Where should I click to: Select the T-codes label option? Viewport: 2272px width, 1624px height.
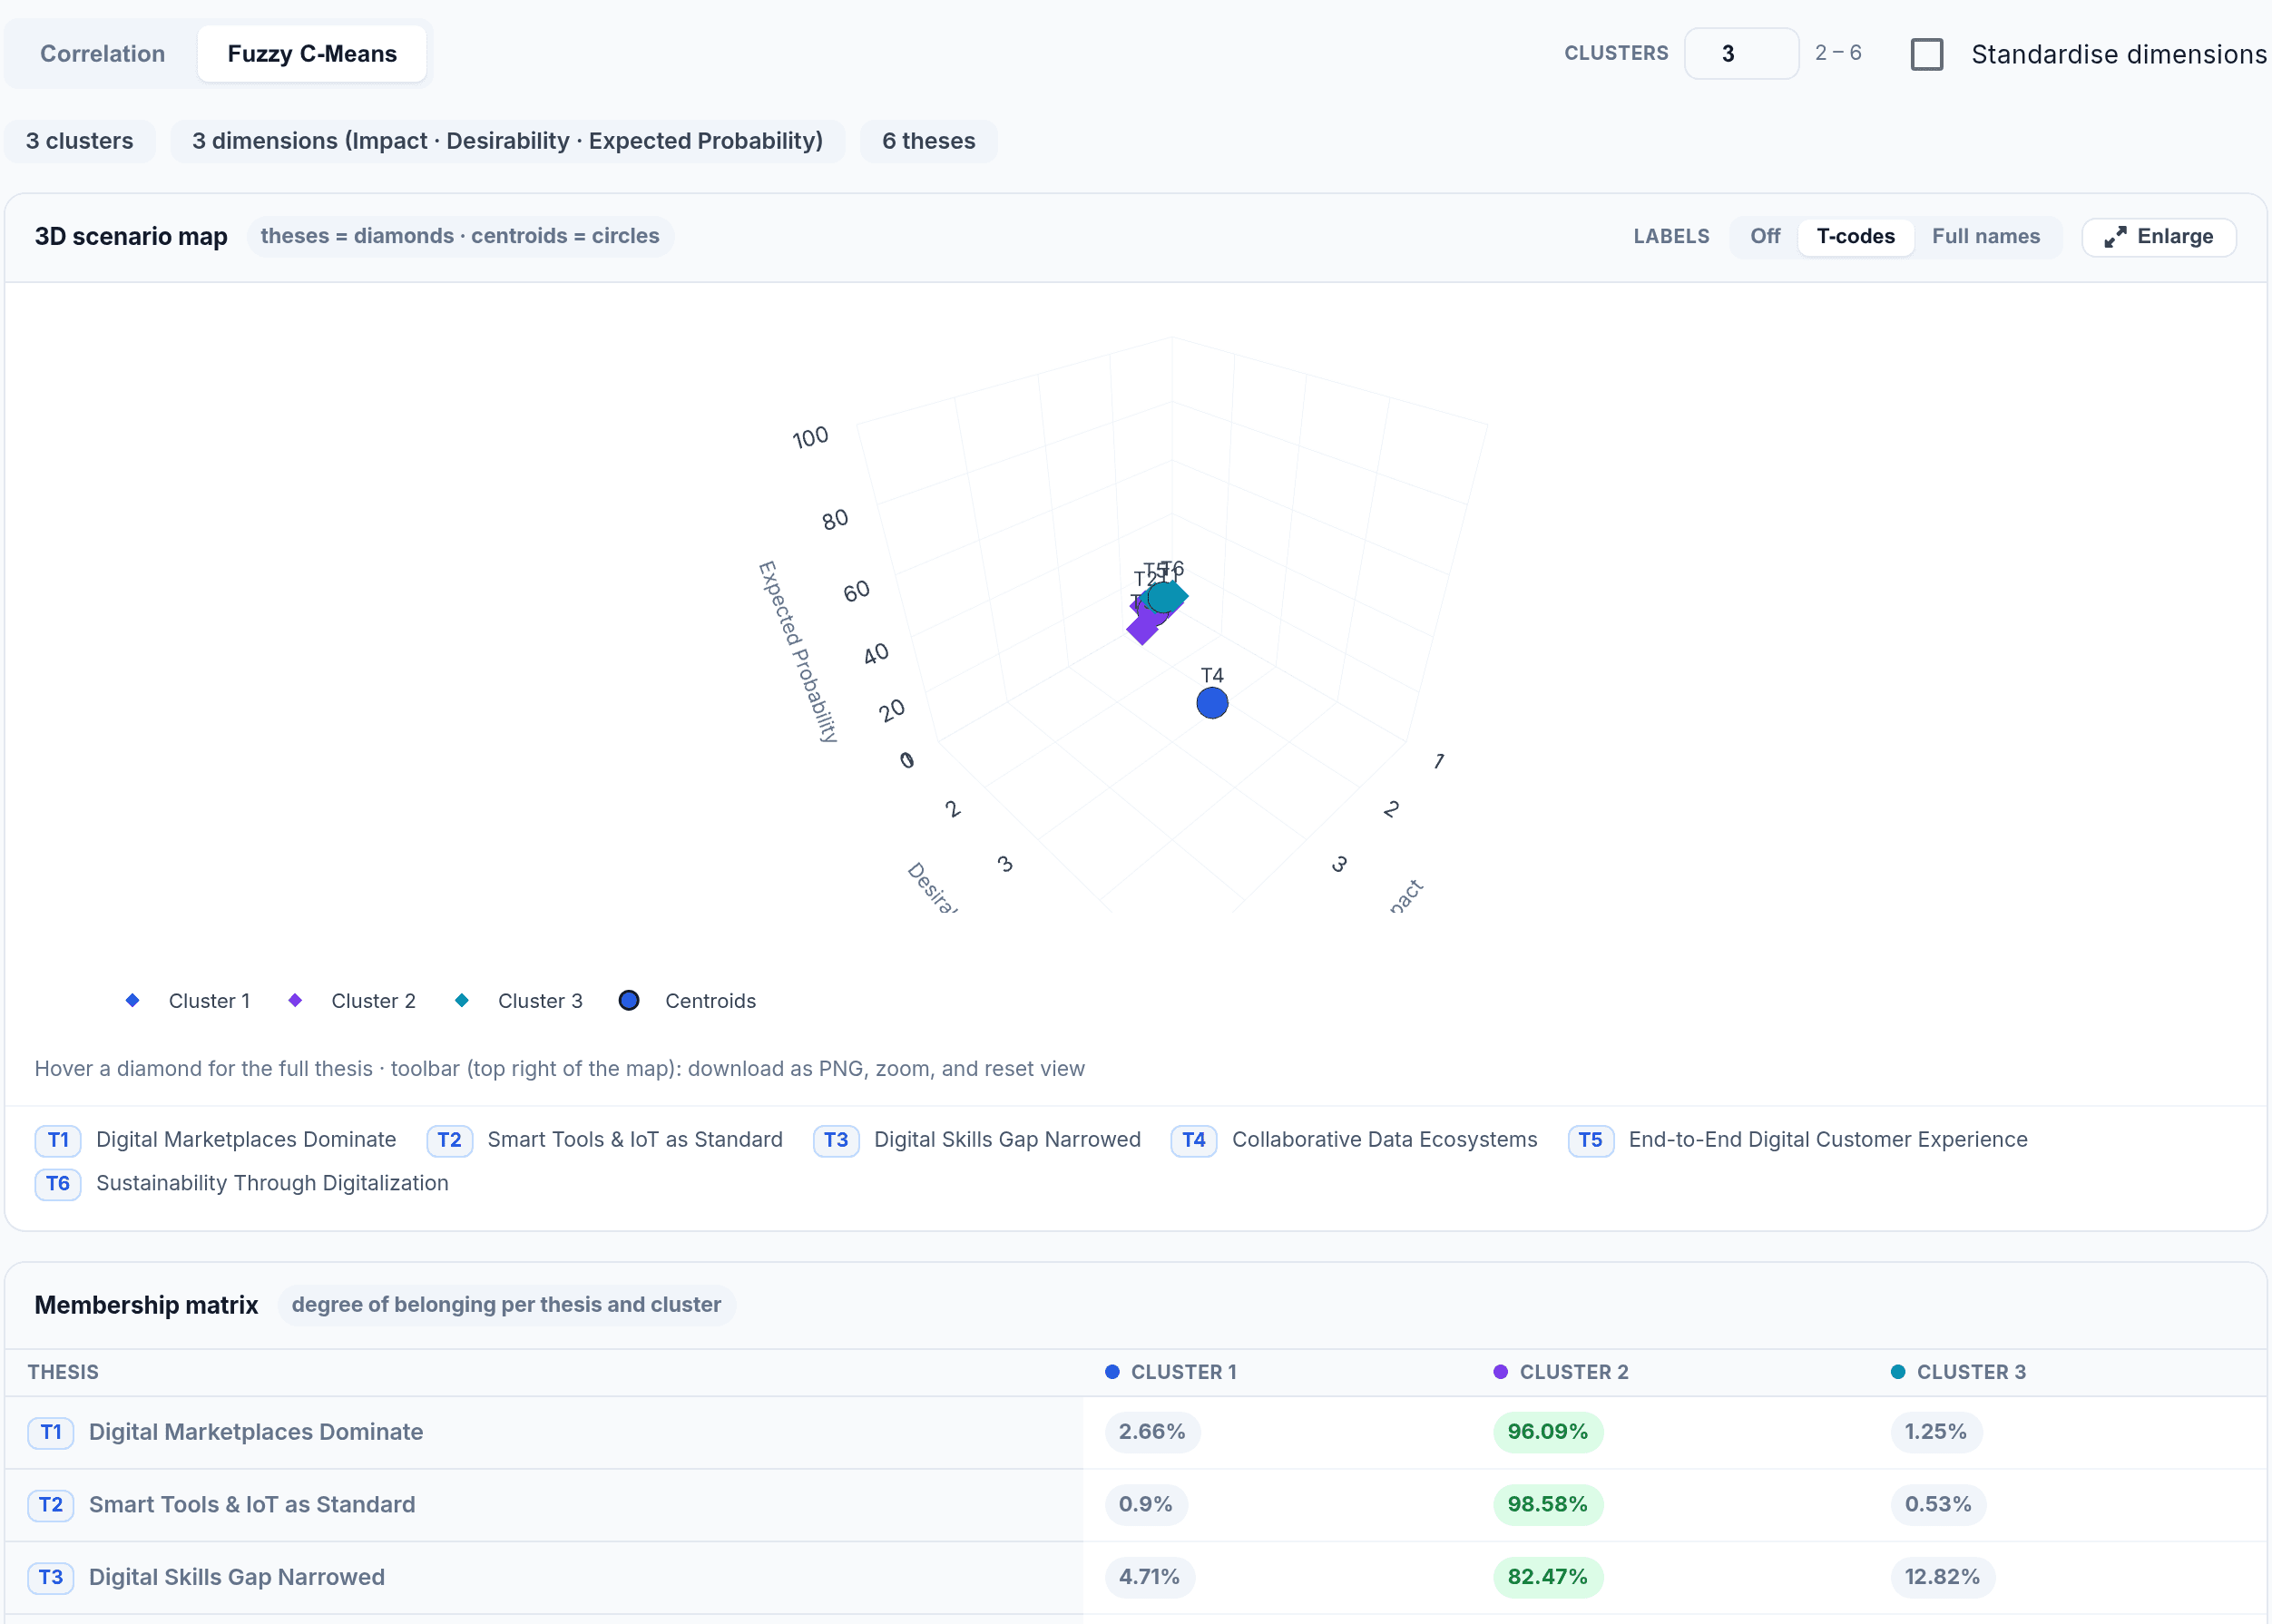tap(1855, 237)
